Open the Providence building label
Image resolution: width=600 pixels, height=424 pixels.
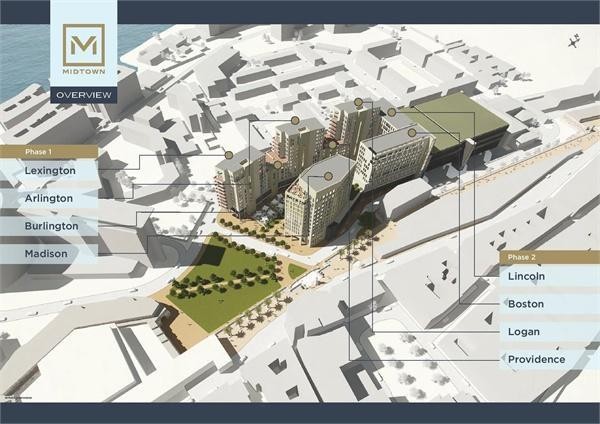click(536, 359)
